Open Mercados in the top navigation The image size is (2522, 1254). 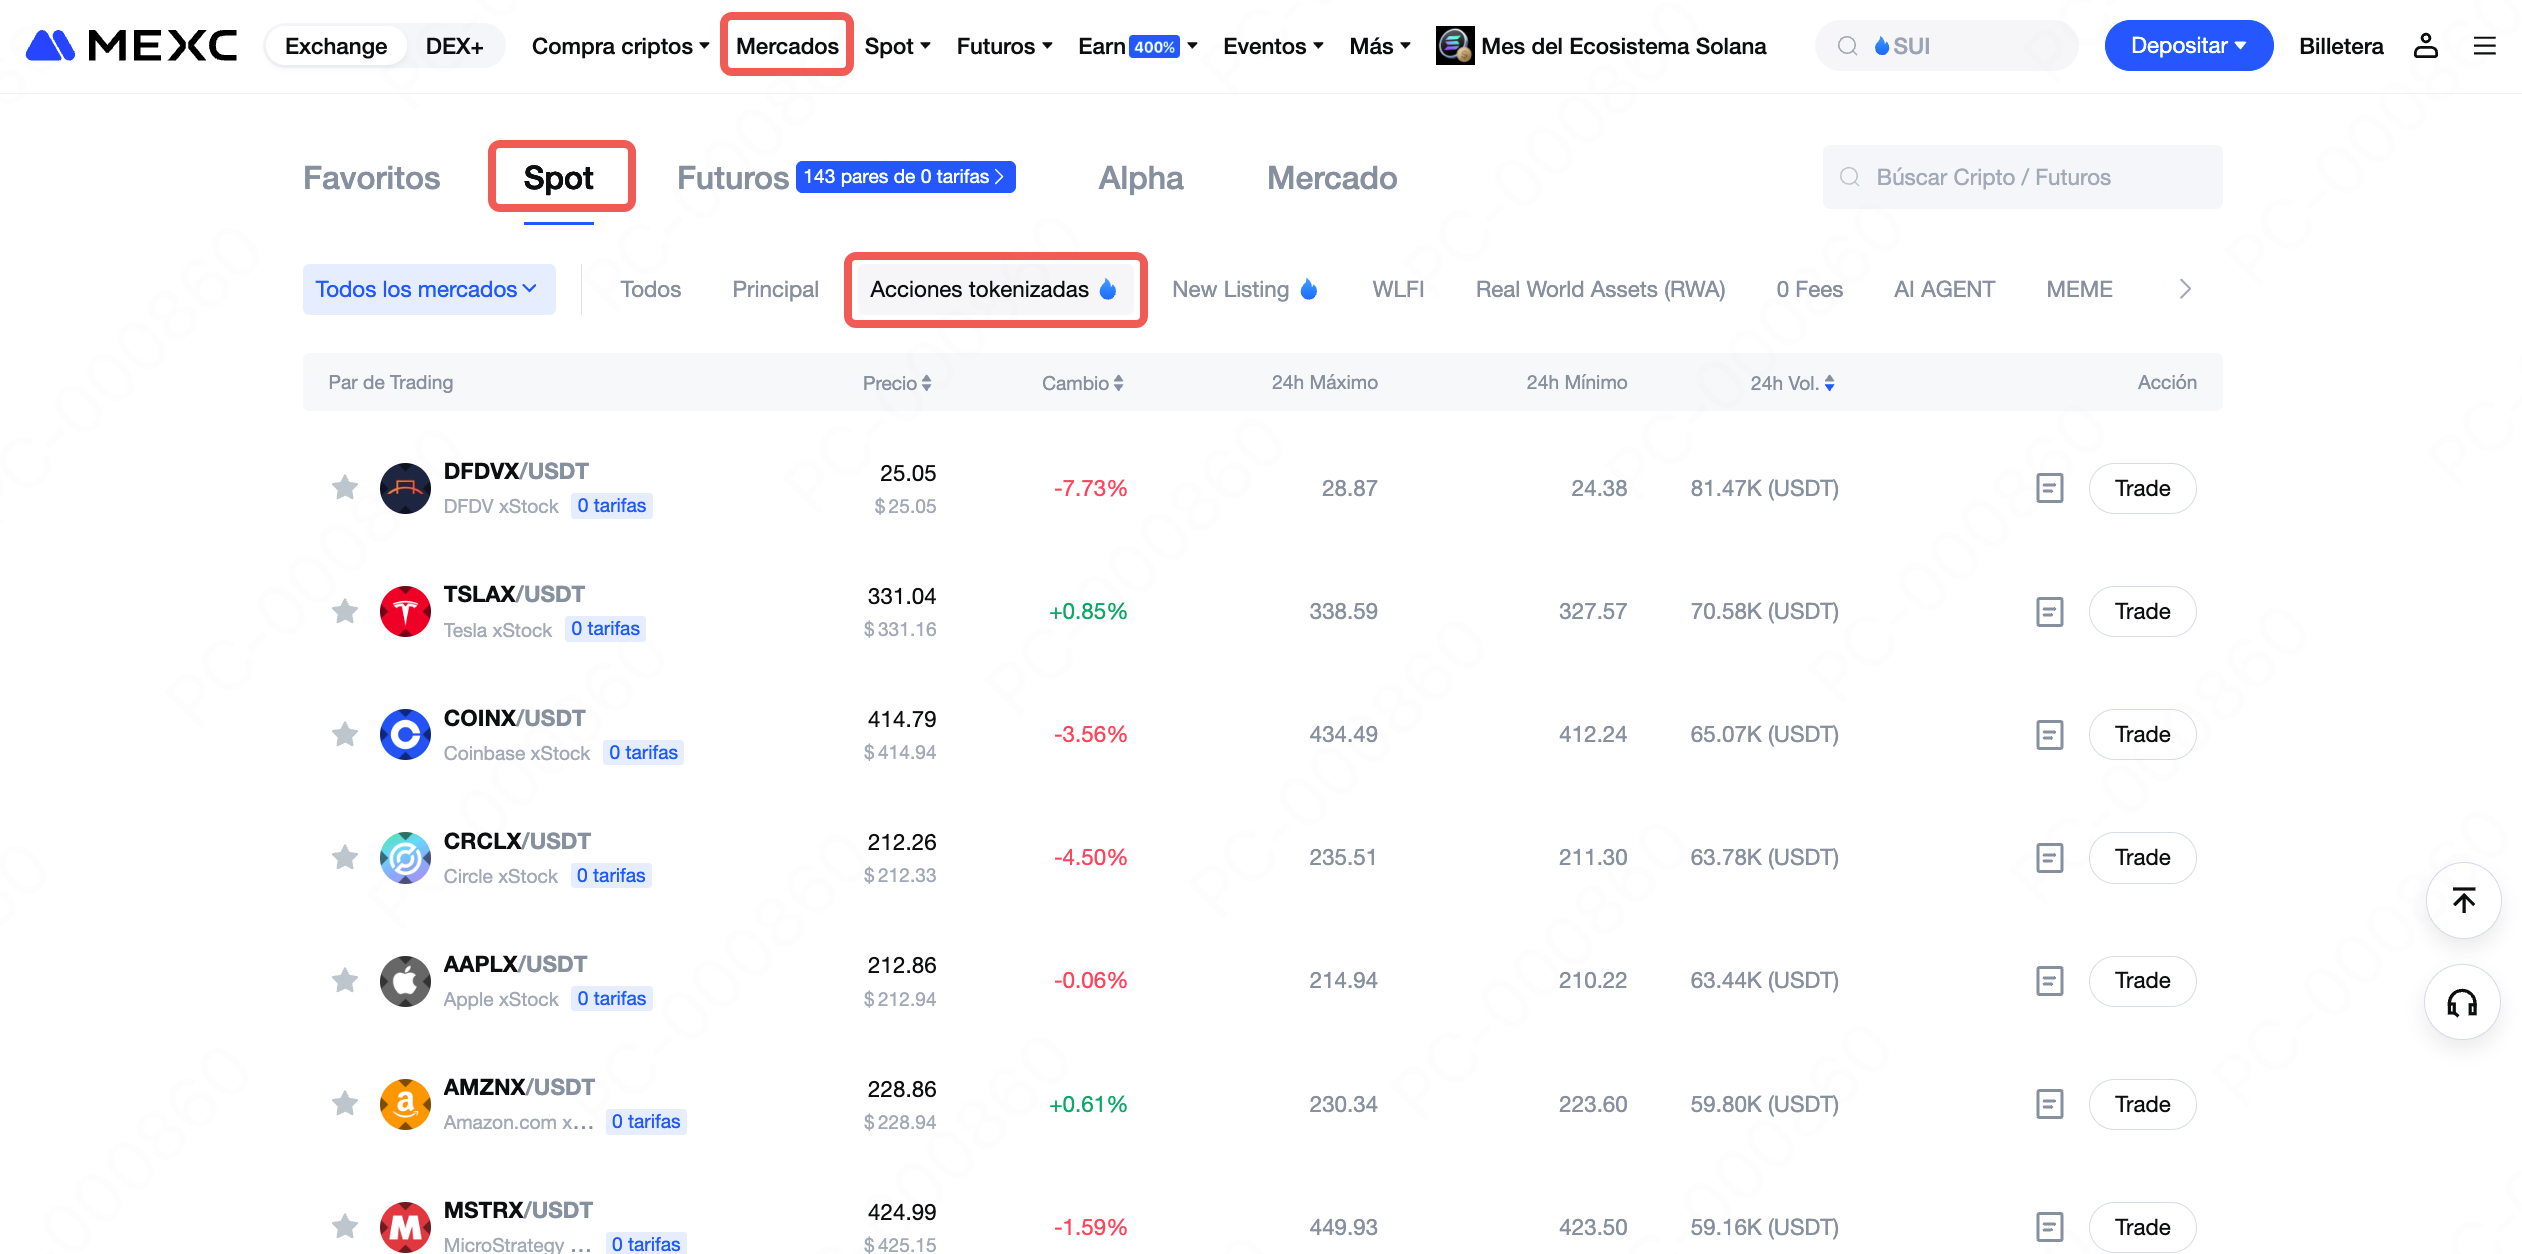coord(787,46)
